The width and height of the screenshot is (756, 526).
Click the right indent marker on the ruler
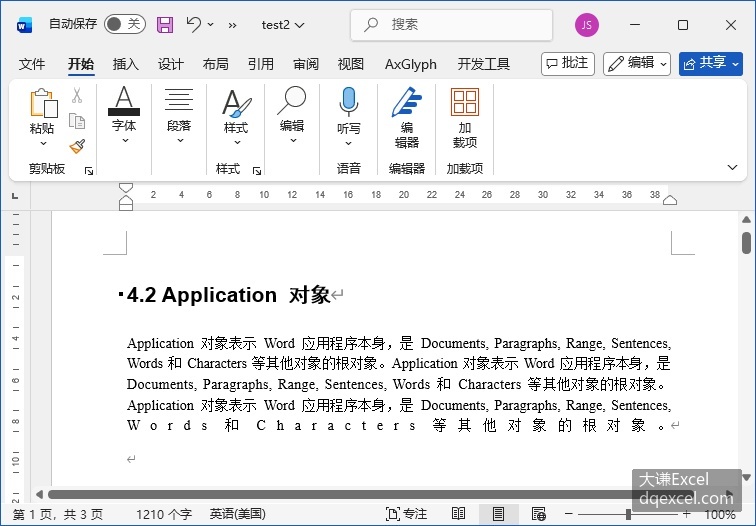(x=670, y=200)
